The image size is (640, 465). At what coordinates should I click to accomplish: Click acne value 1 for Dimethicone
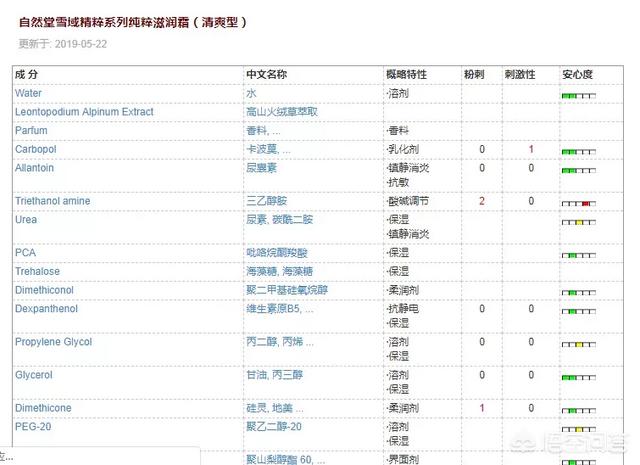pyautogui.click(x=482, y=408)
